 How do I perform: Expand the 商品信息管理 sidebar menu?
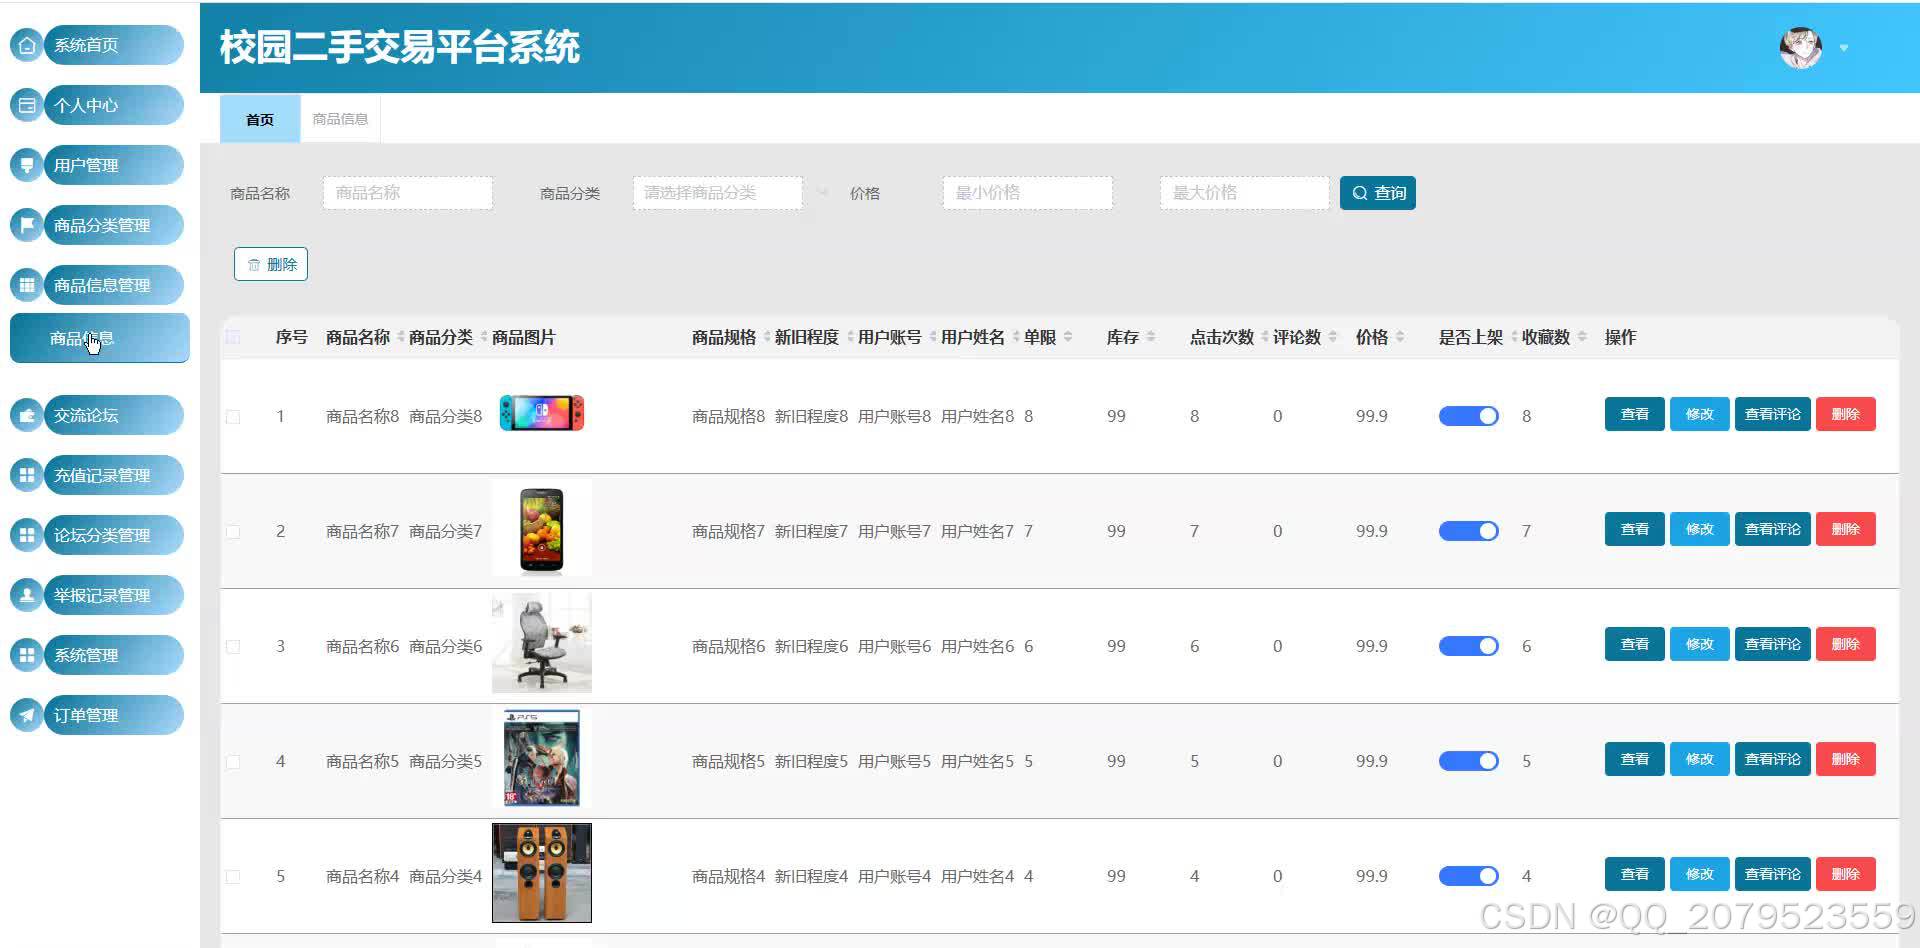pyautogui.click(x=114, y=285)
